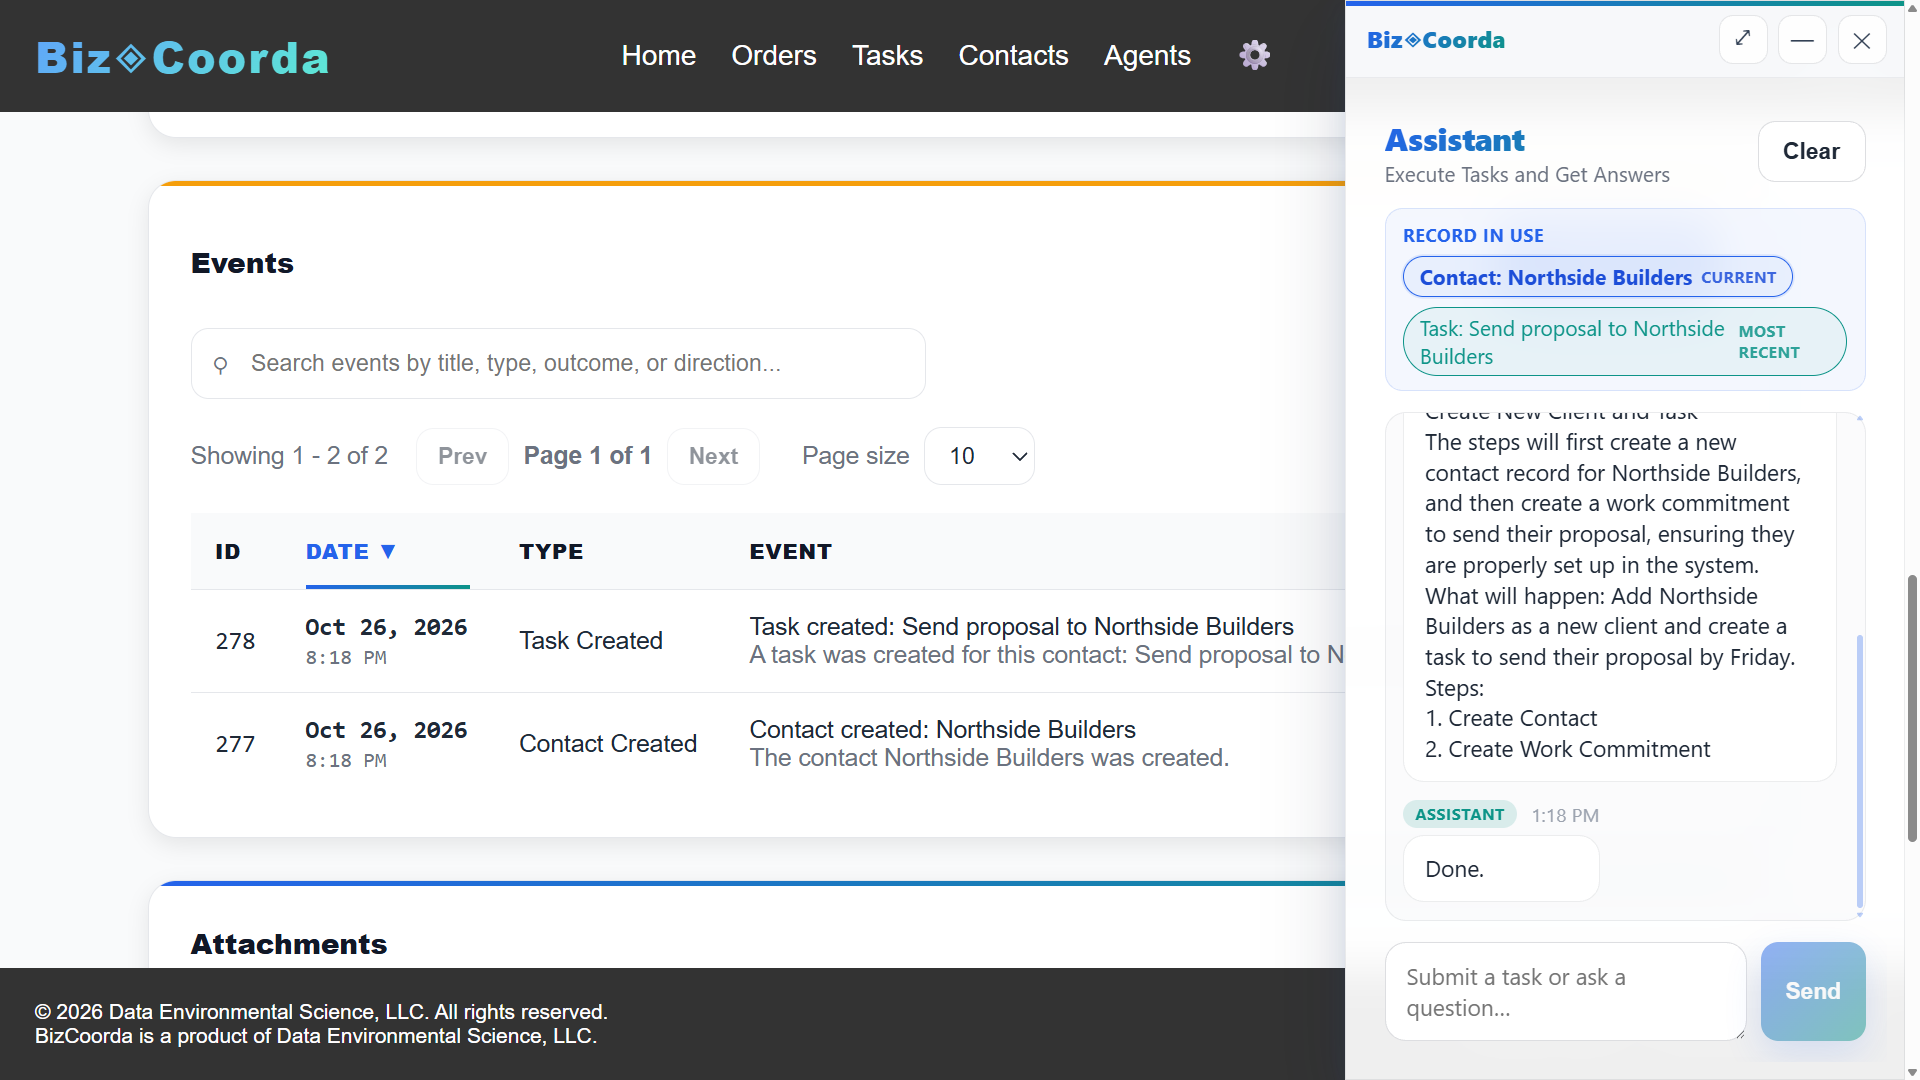Open the settings gear icon

tap(1254, 55)
